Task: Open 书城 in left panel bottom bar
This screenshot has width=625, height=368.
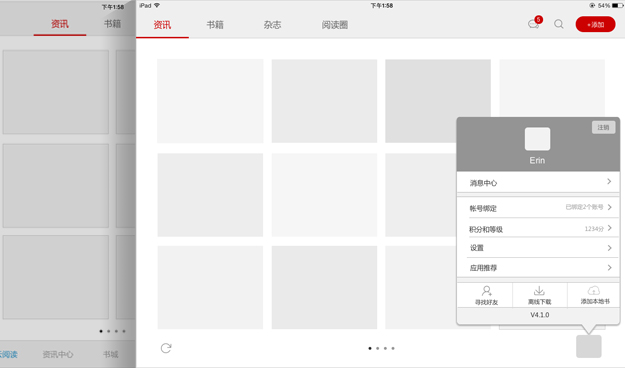Action: click(x=111, y=354)
